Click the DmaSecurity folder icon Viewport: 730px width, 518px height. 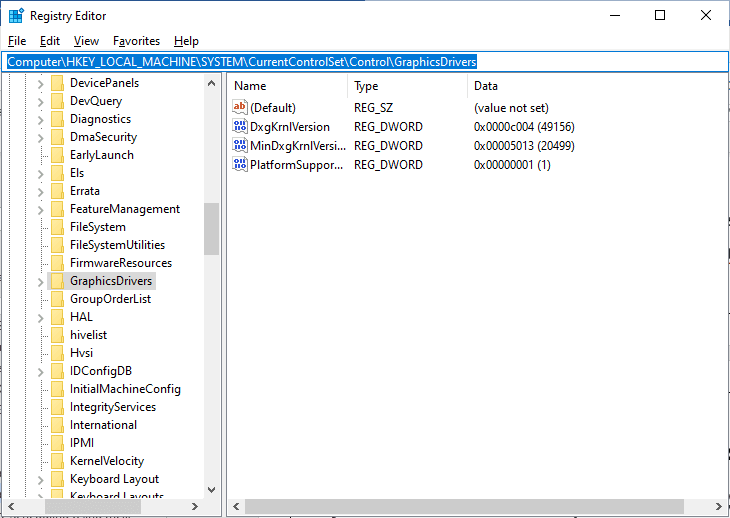[57, 137]
